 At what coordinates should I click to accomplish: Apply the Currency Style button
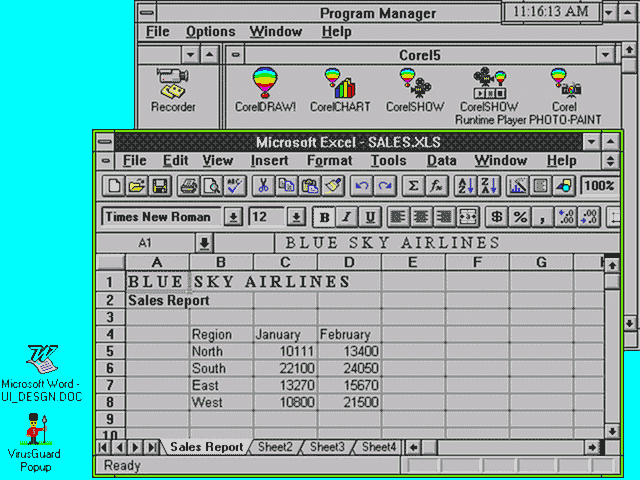tap(496, 217)
